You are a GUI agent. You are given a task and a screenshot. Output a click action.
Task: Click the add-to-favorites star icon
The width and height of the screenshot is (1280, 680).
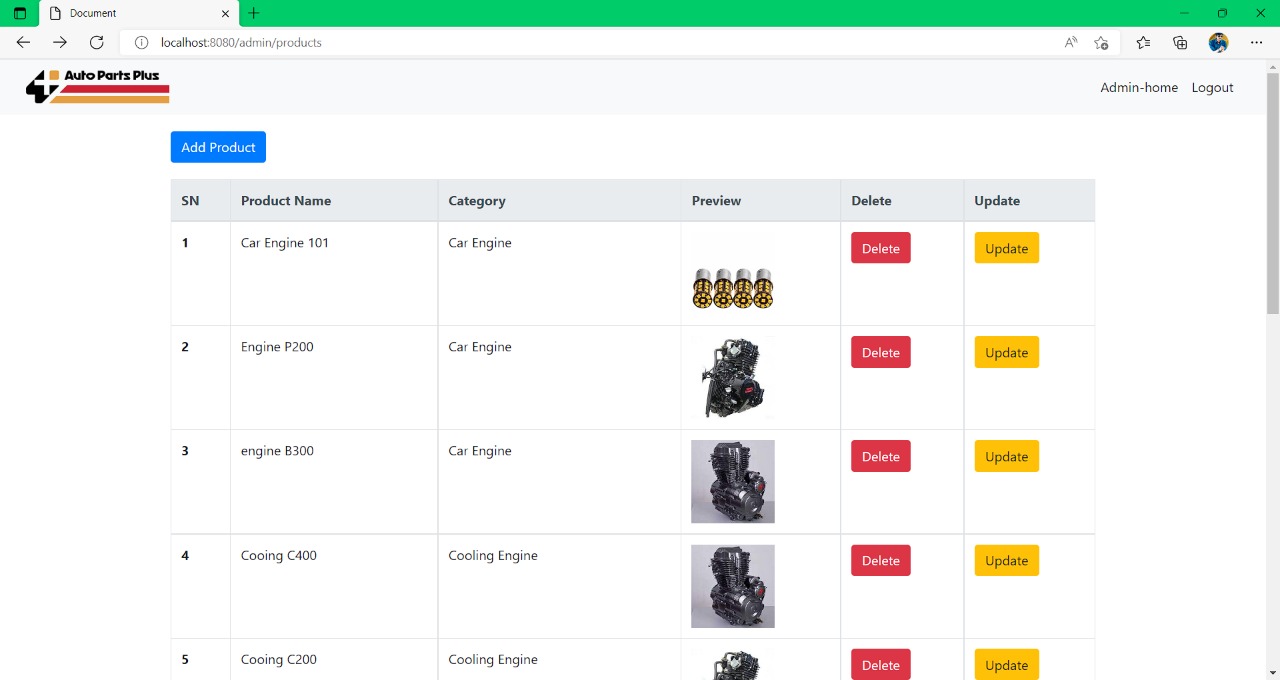click(1101, 42)
